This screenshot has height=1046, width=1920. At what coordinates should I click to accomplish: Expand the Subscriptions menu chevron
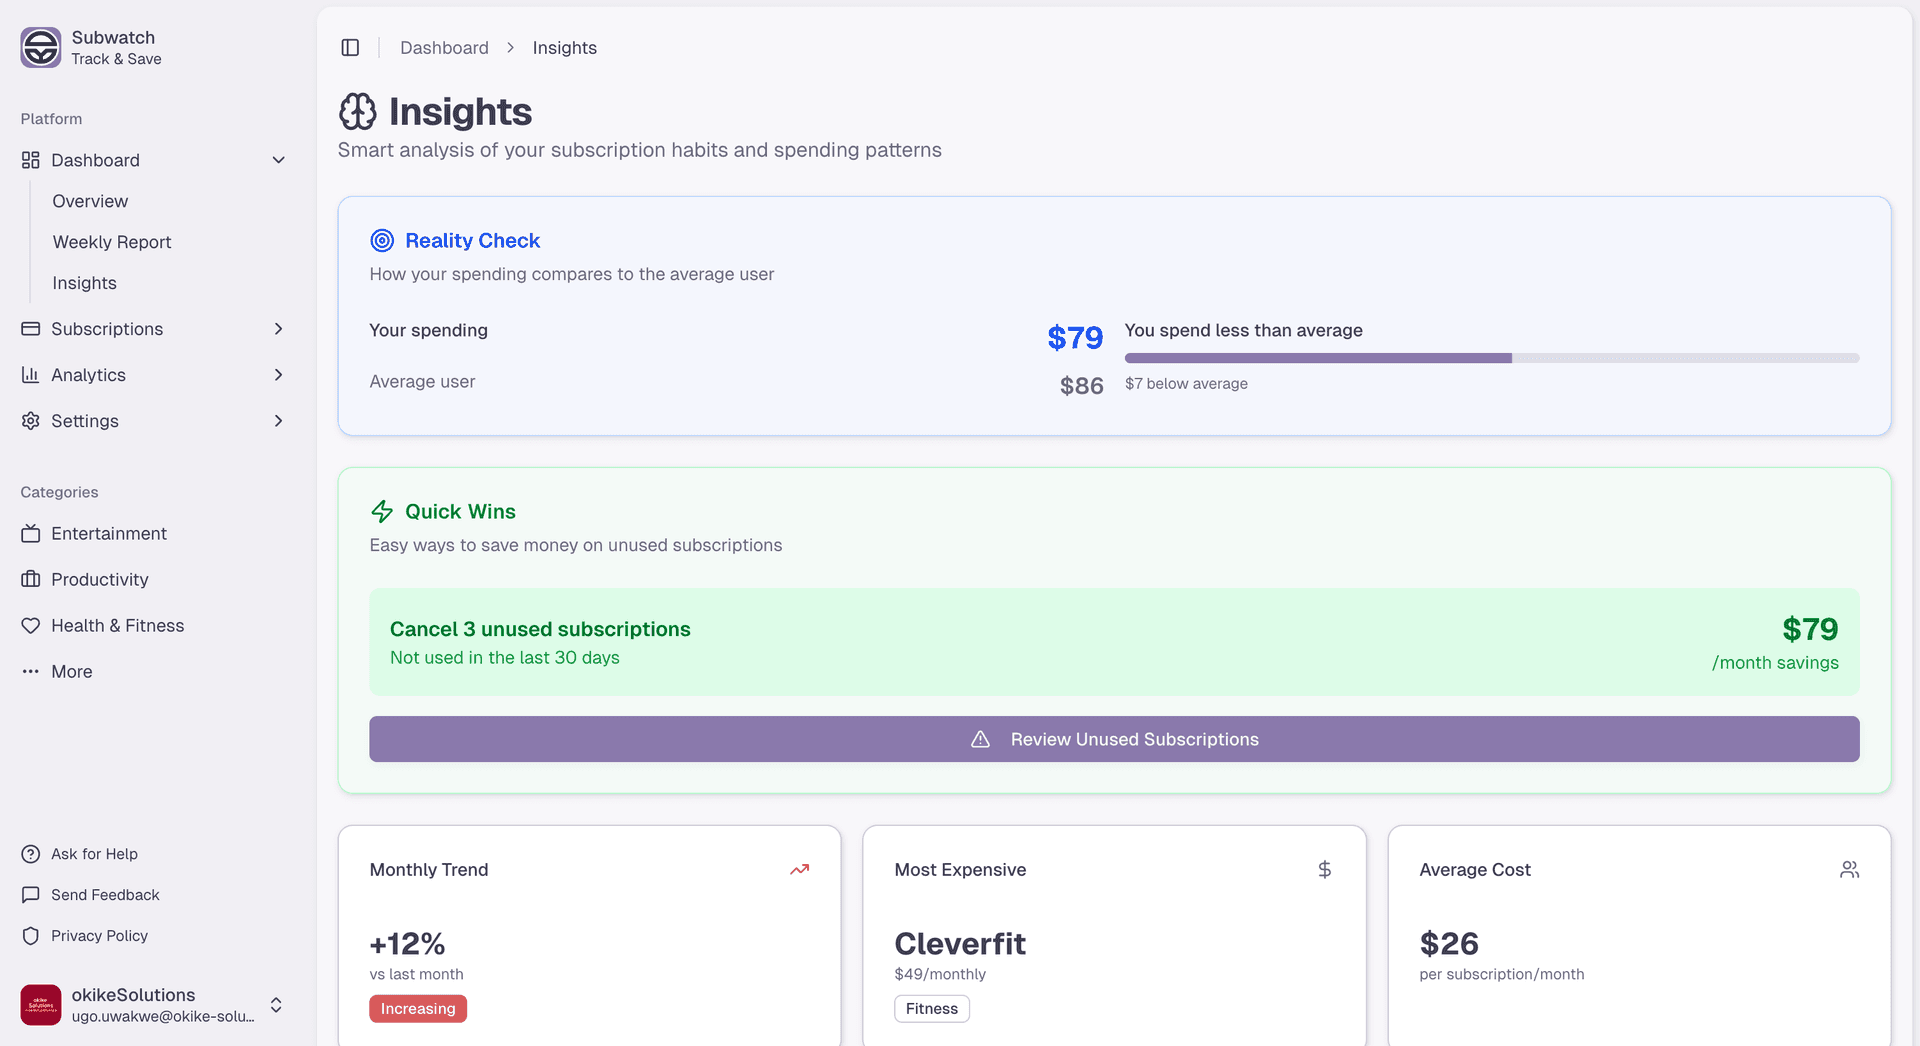[x=278, y=328]
